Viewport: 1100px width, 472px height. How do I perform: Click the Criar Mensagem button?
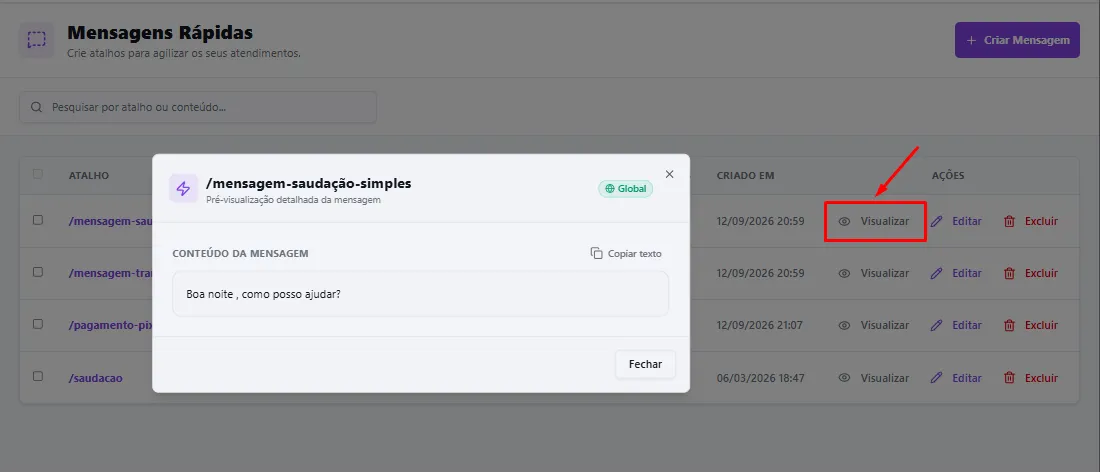coord(1017,40)
